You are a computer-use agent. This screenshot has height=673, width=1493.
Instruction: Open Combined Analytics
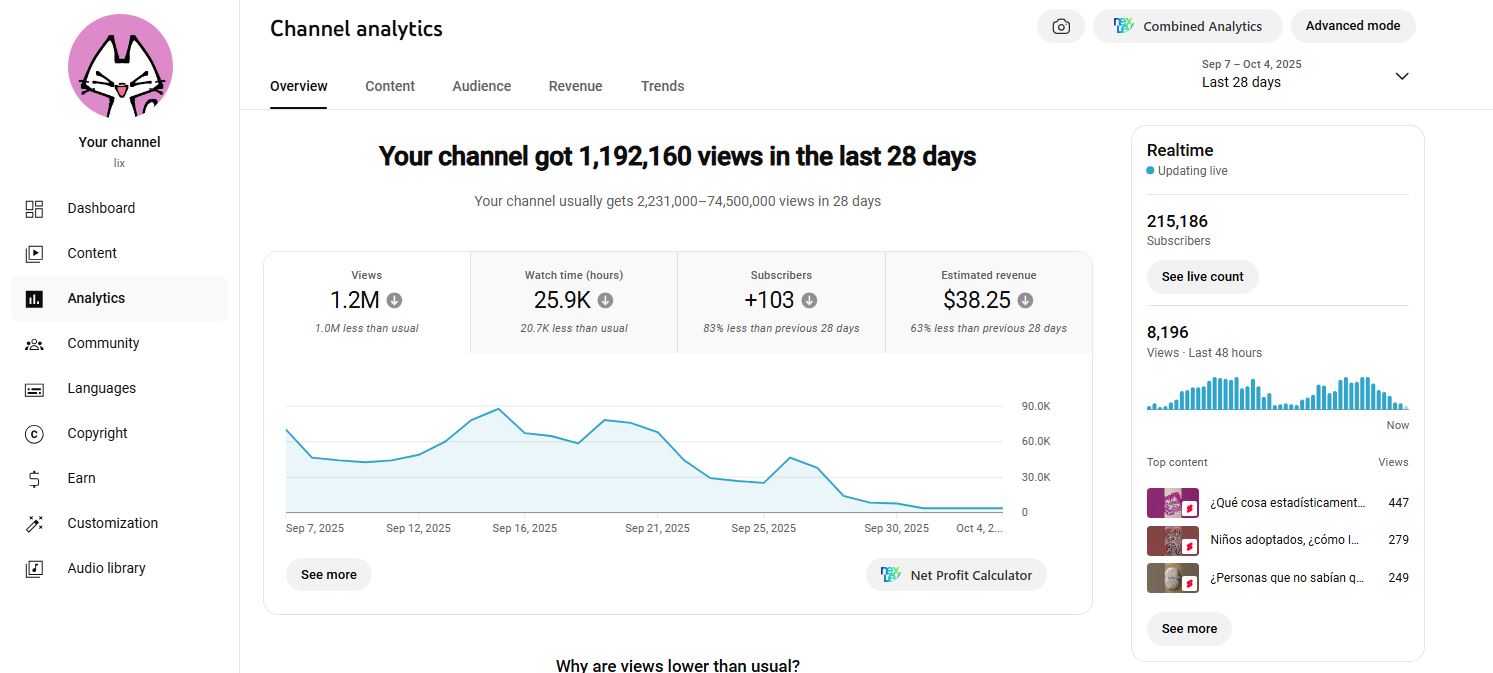(x=1187, y=27)
